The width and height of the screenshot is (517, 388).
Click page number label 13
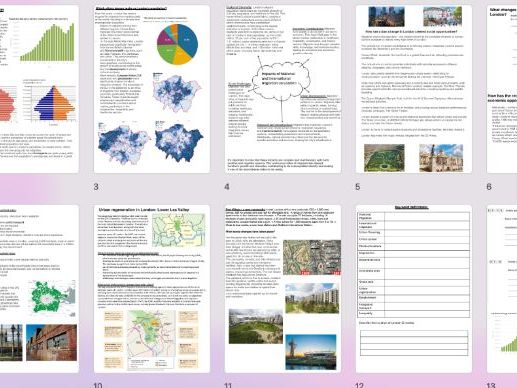click(x=491, y=385)
